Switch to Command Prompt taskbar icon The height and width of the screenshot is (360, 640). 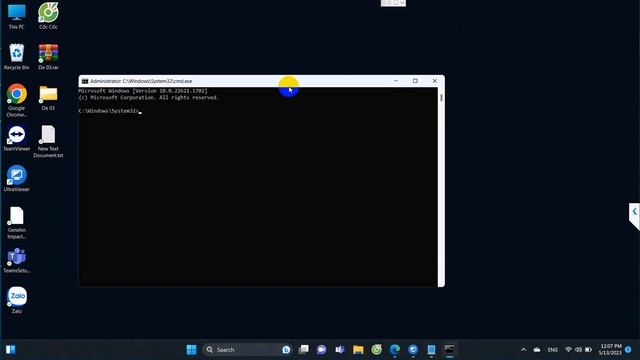449,350
